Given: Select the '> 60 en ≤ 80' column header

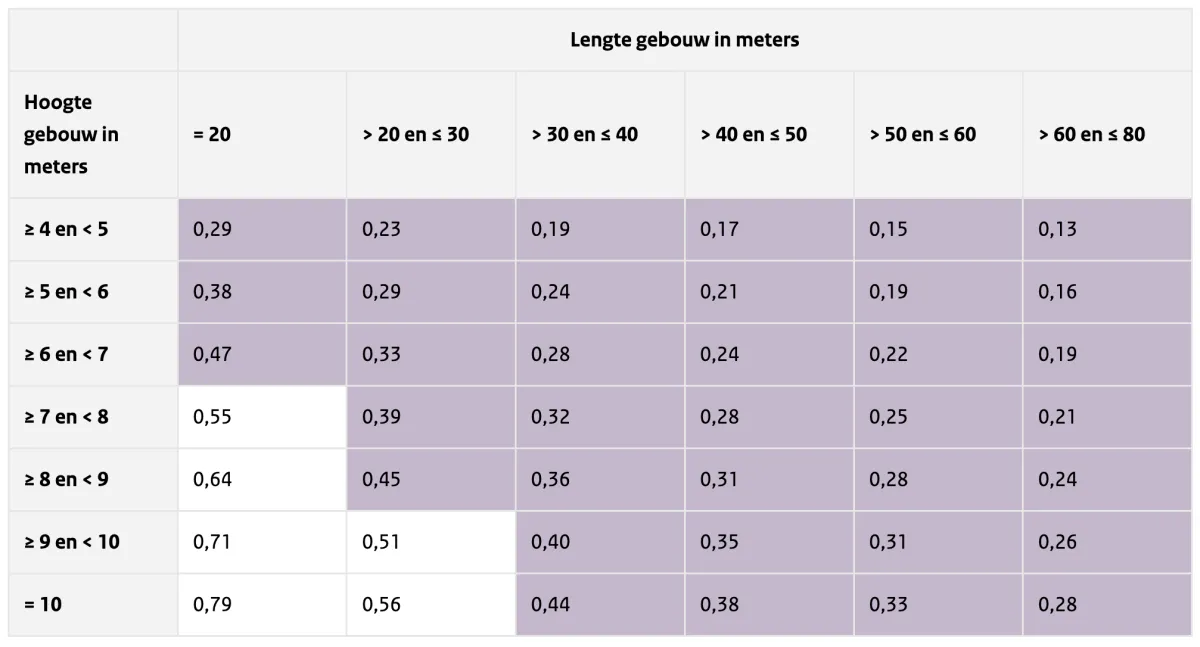Looking at the screenshot, I should pyautogui.click(x=1091, y=134).
